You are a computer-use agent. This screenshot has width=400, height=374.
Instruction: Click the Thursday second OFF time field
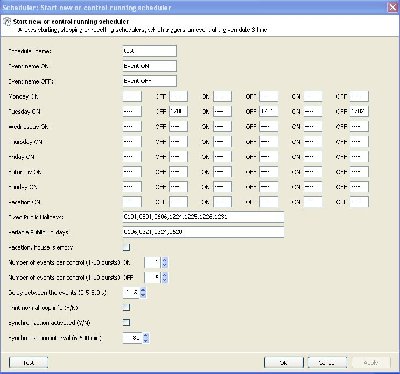[269, 142]
